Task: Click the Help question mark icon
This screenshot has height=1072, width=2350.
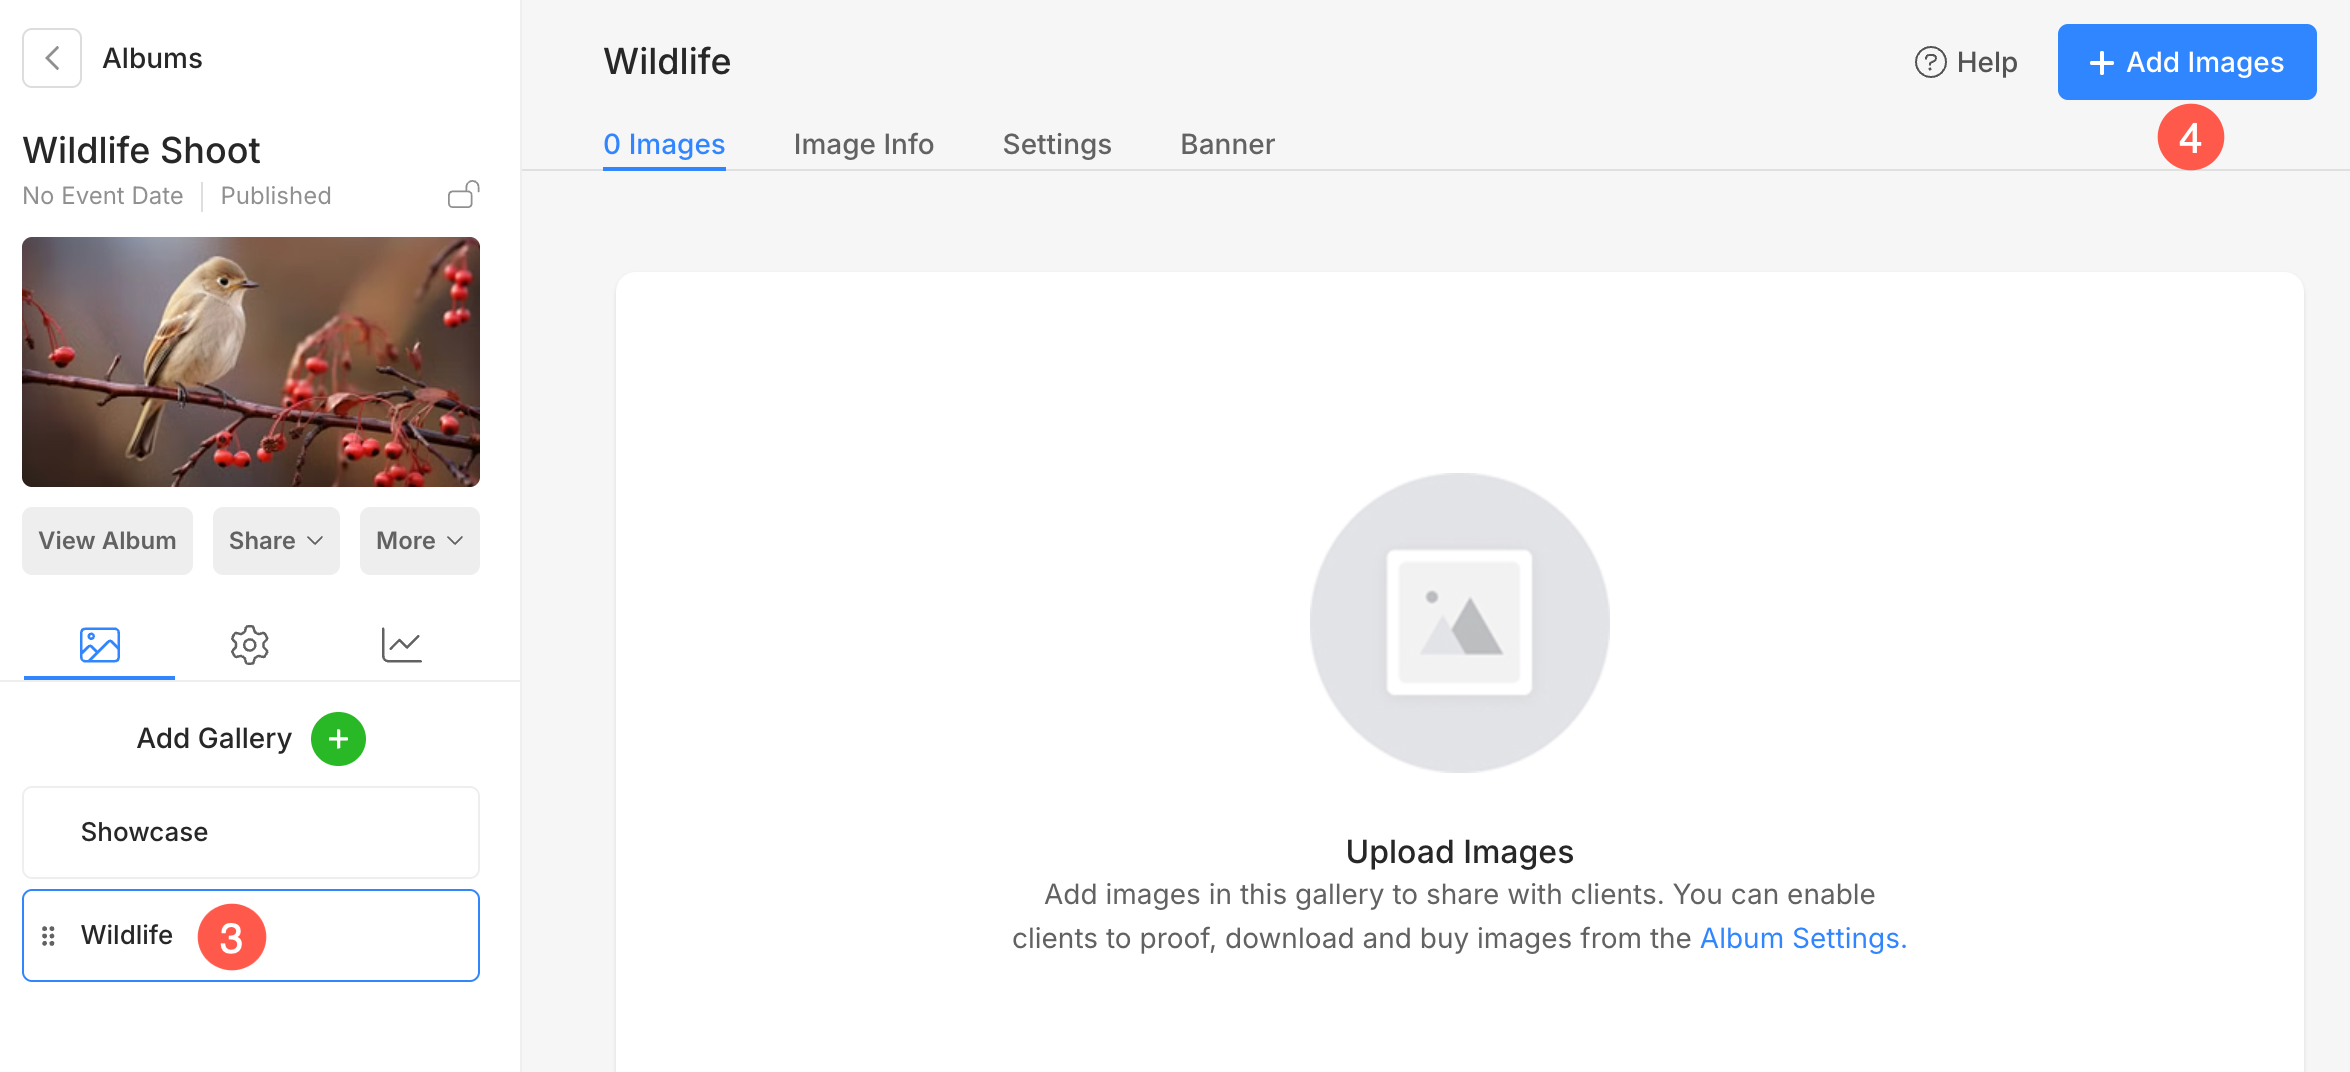Action: [1930, 62]
